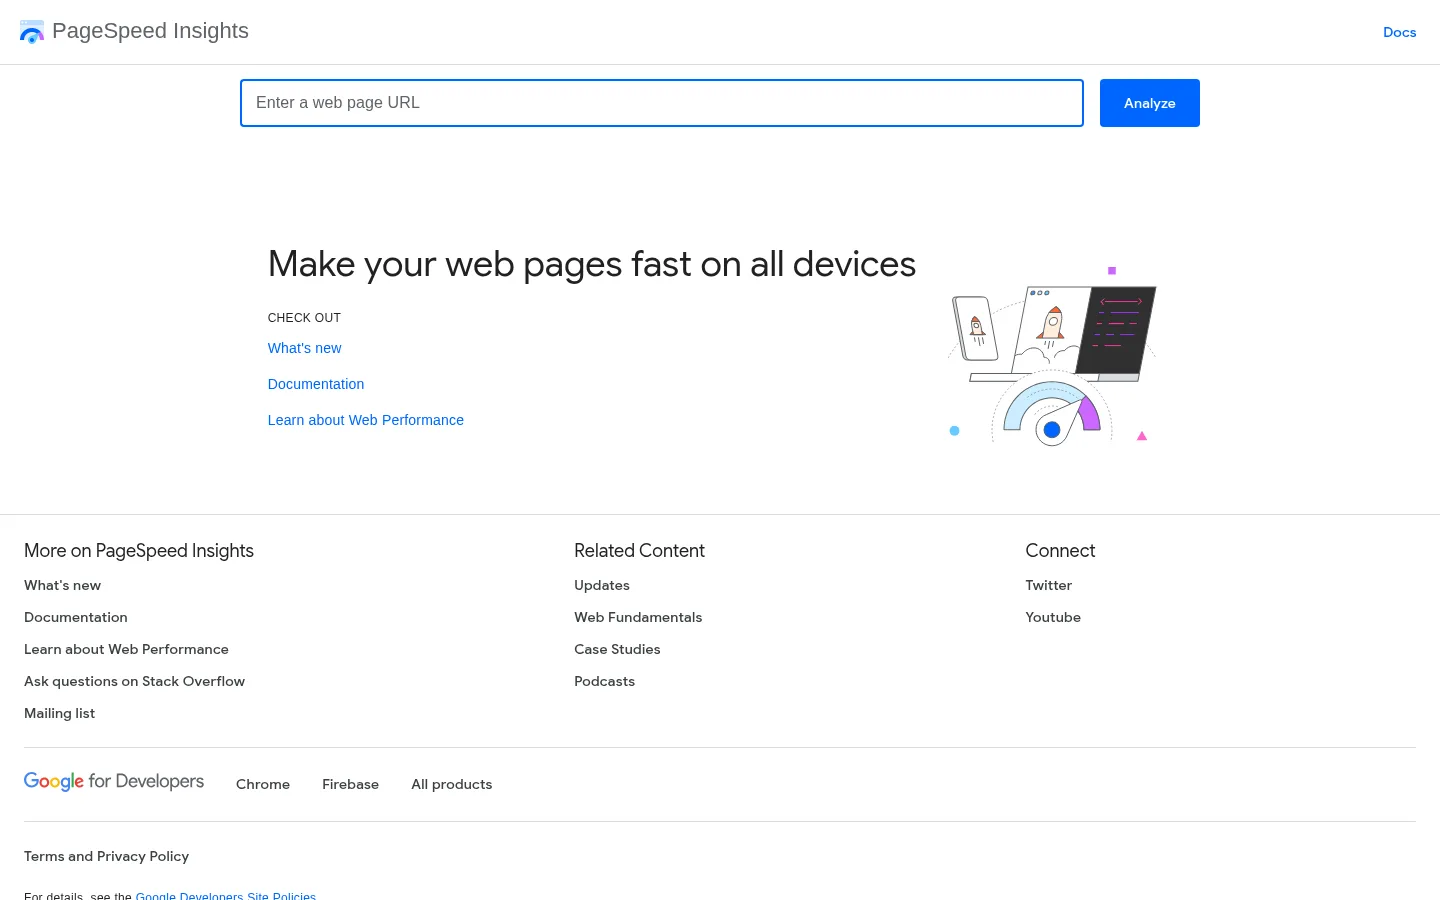Open the Docs link in header

[x=1399, y=32]
